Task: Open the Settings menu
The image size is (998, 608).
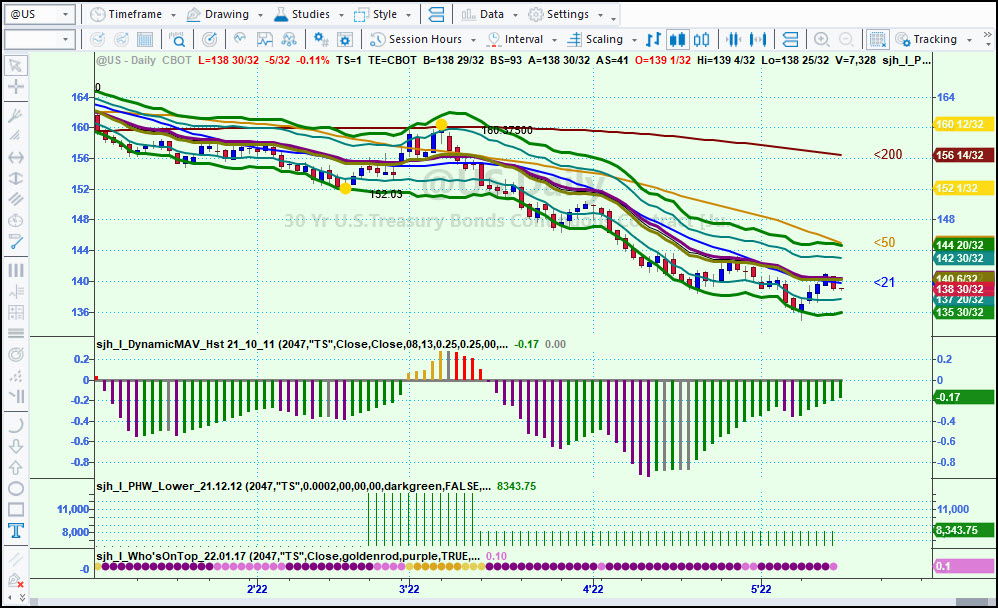Action: [559, 14]
